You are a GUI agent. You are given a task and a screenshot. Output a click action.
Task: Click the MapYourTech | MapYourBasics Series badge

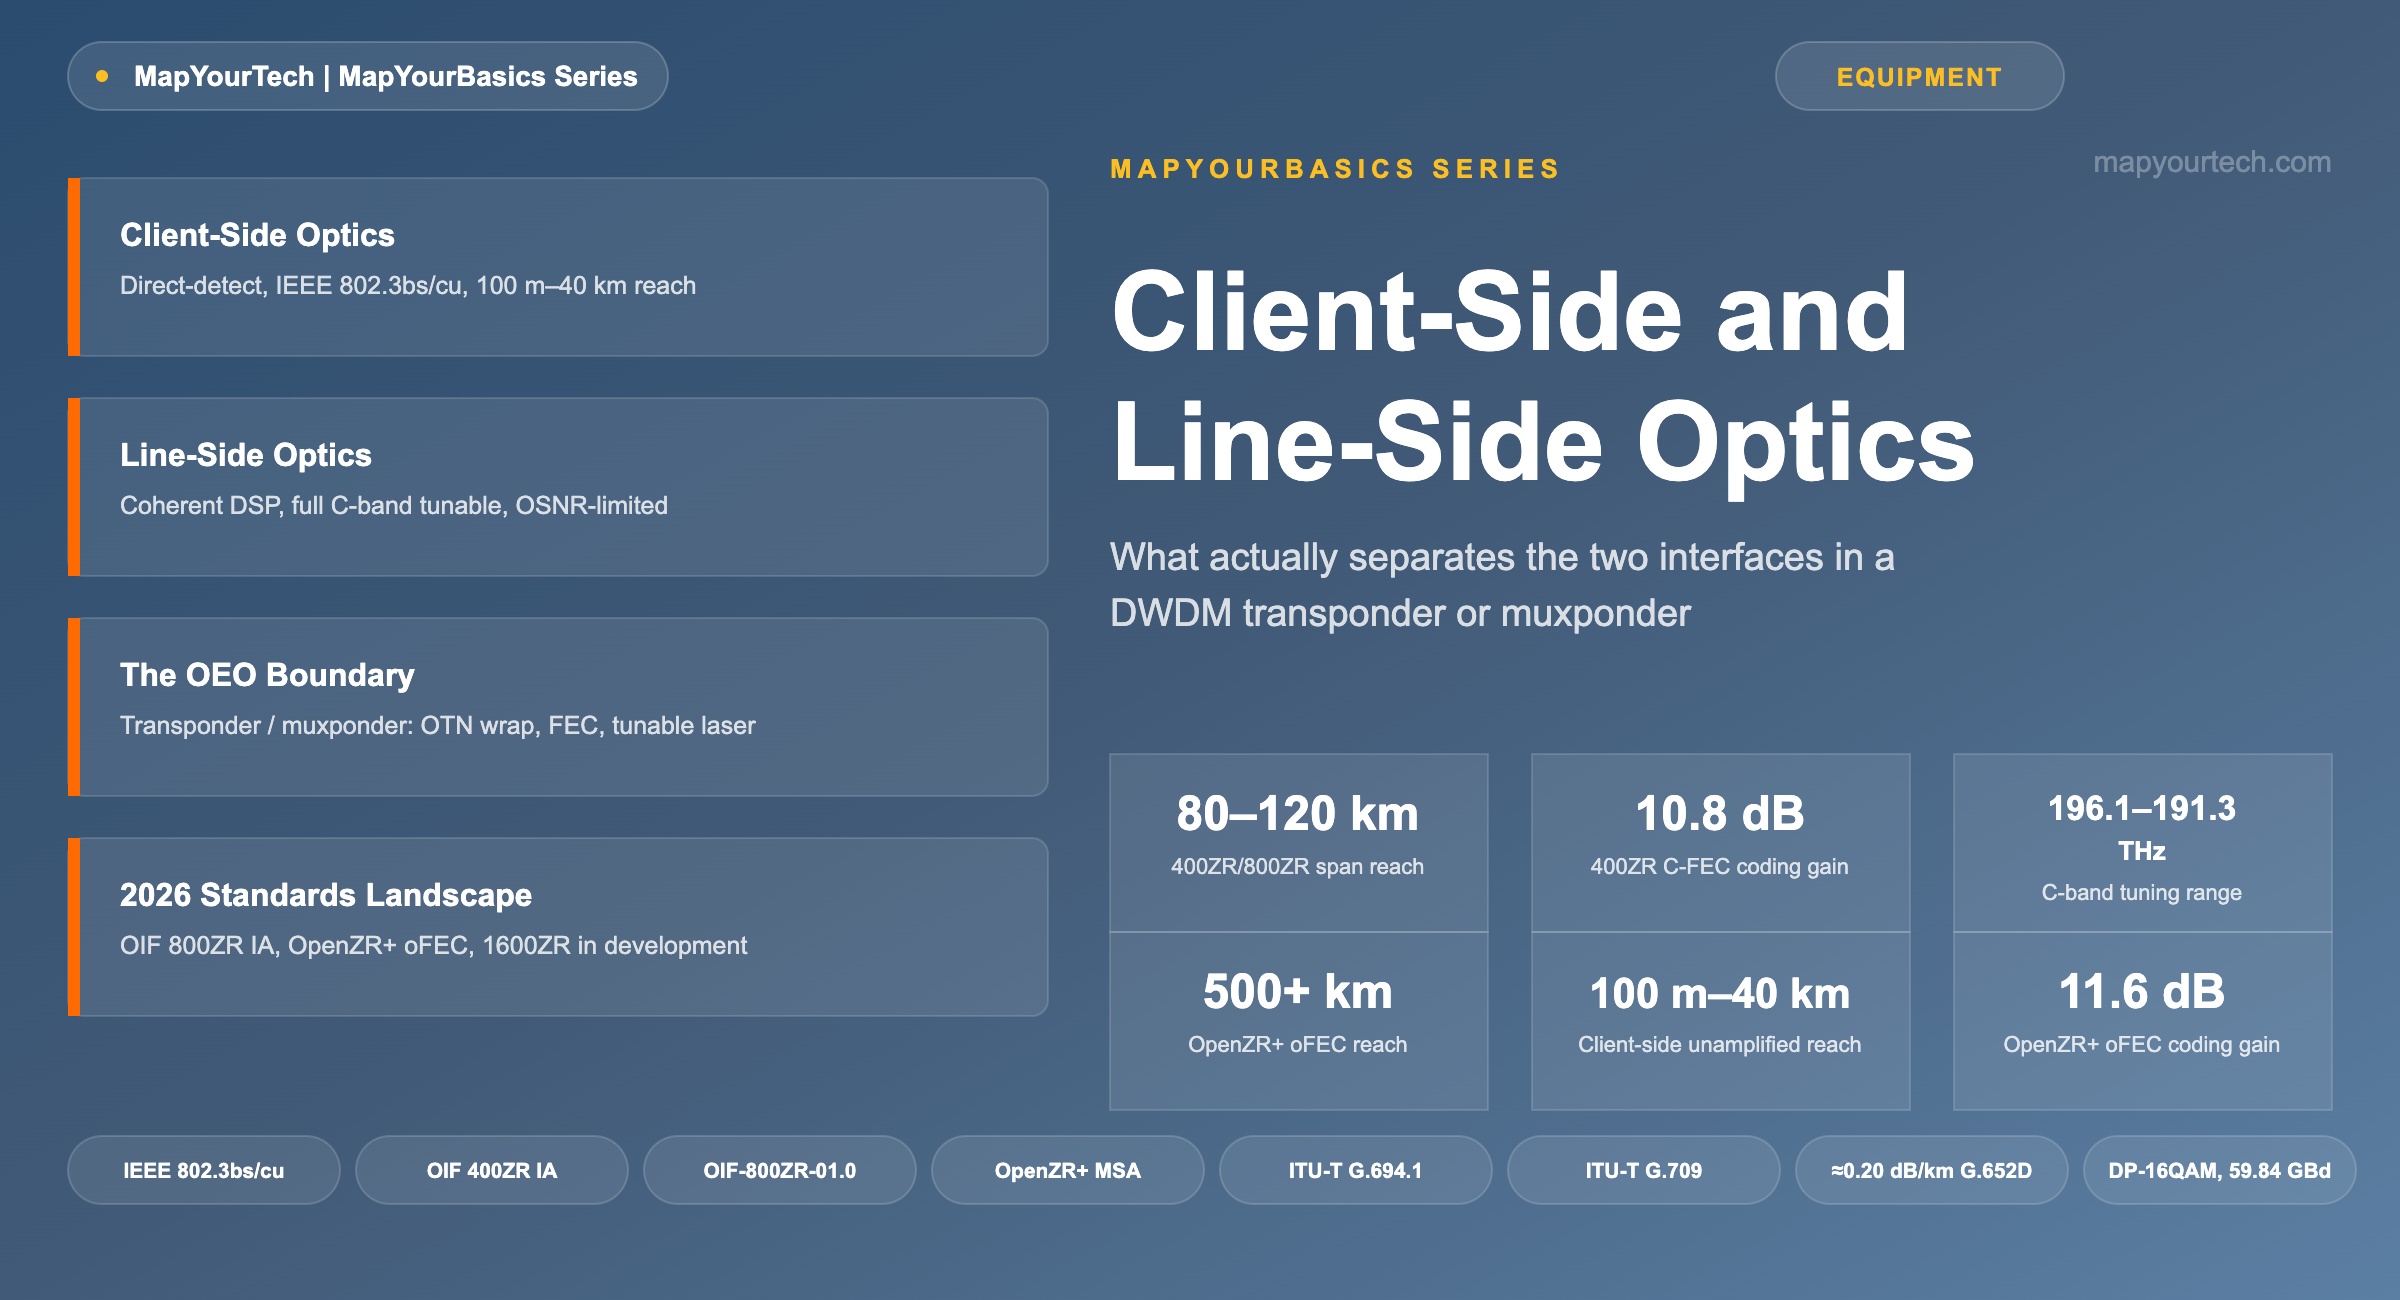coord(367,76)
